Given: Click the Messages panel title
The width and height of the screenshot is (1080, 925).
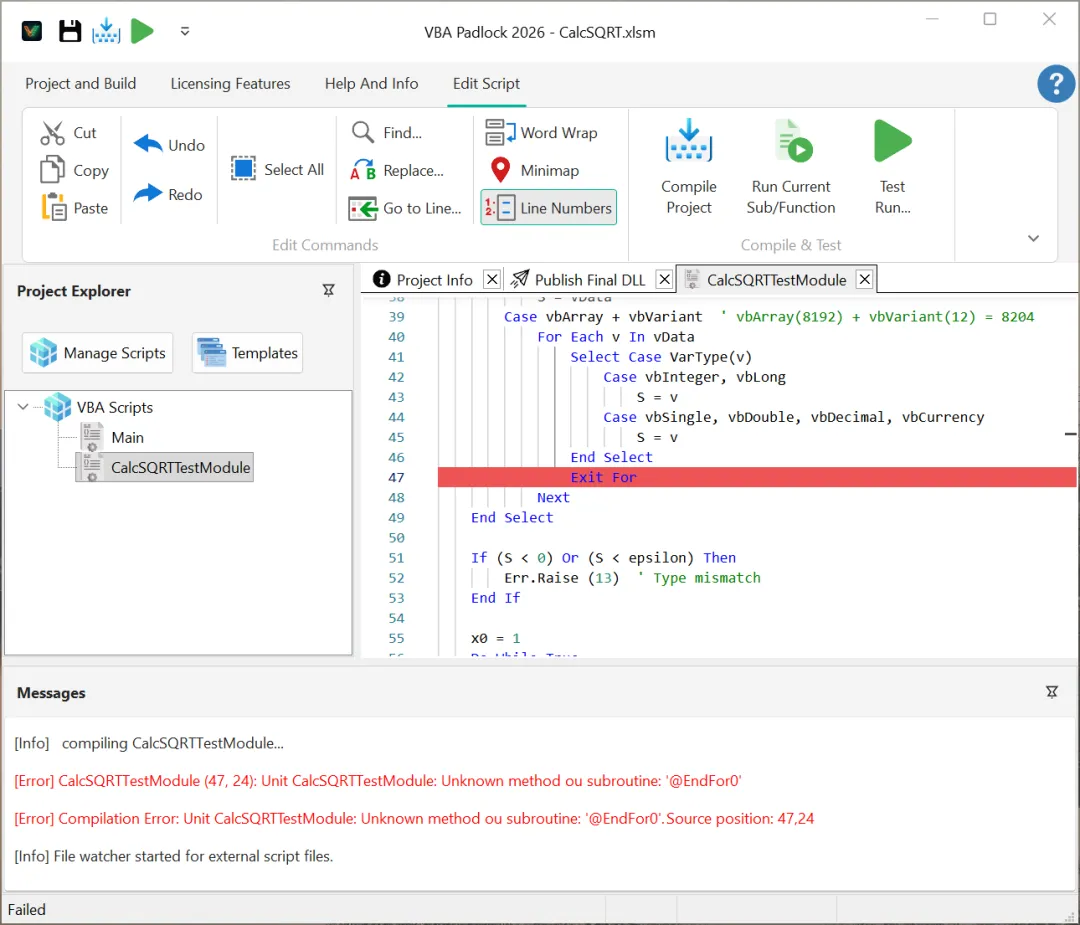Looking at the screenshot, I should click(51, 693).
